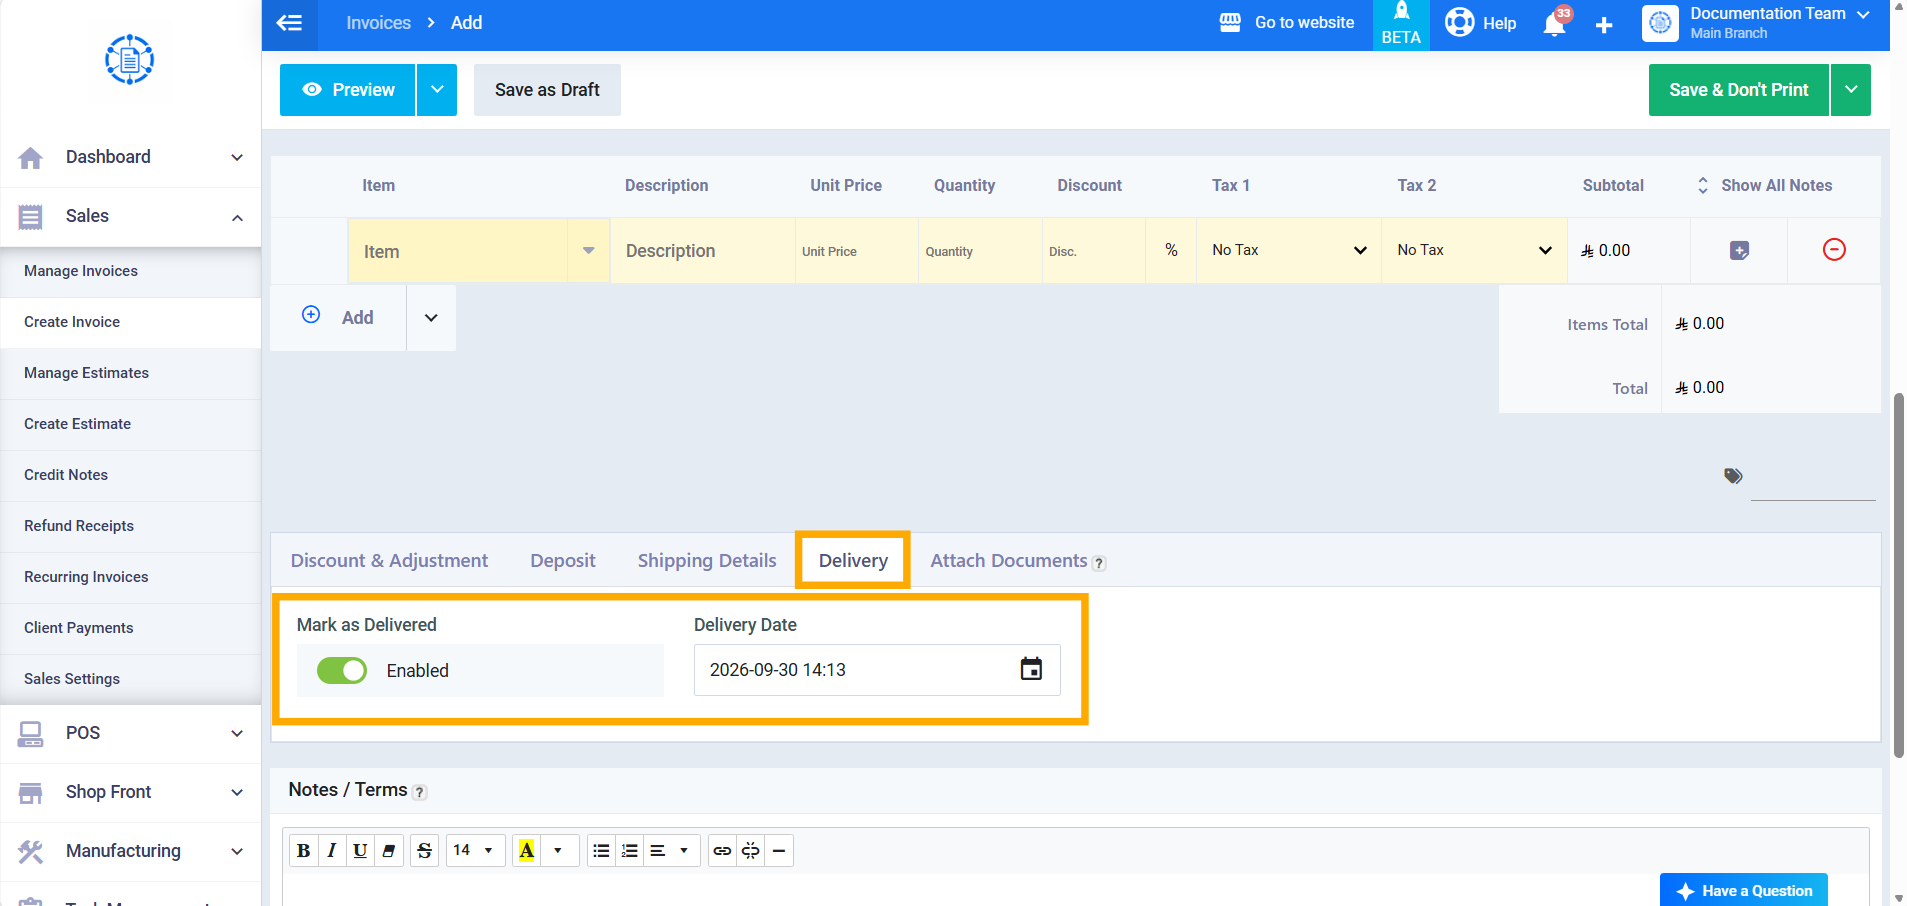1907x906 pixels.
Task: Insert link in notes editor
Action: [x=722, y=851]
